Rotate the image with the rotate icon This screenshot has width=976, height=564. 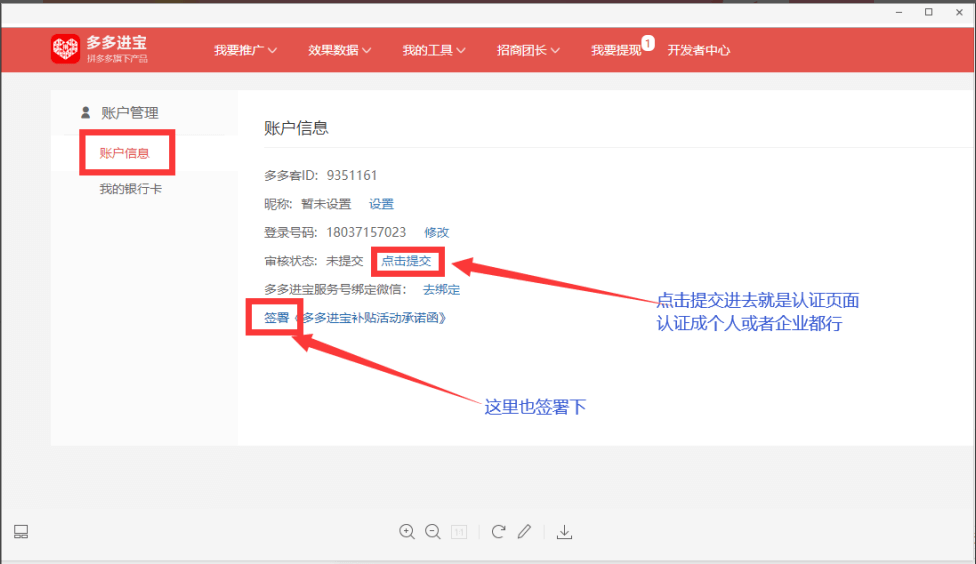pyautogui.click(x=498, y=532)
